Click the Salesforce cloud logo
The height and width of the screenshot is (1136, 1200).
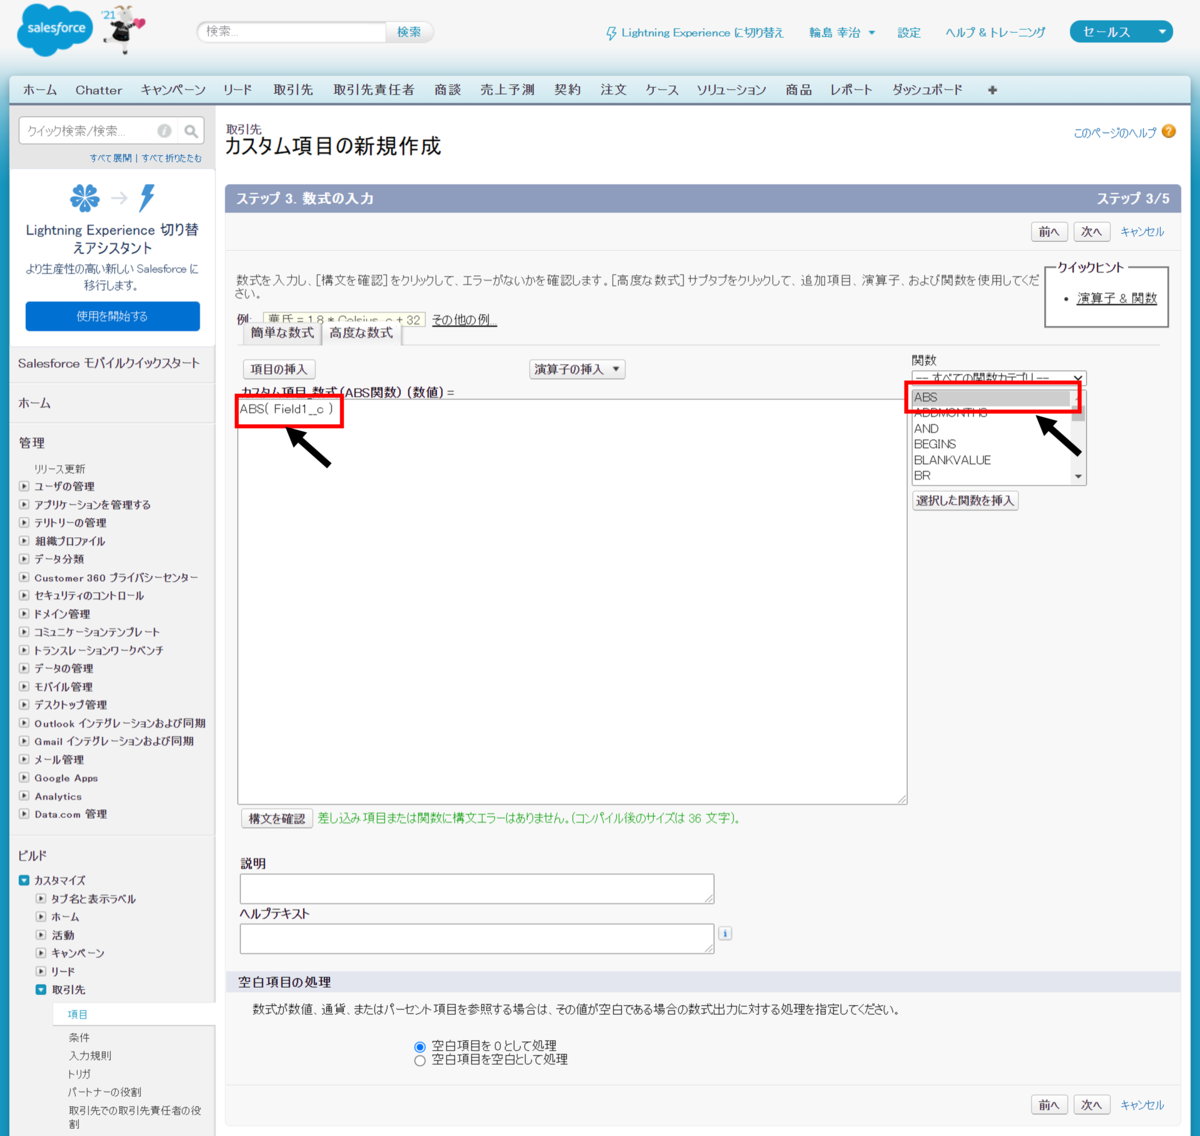pos(55,29)
